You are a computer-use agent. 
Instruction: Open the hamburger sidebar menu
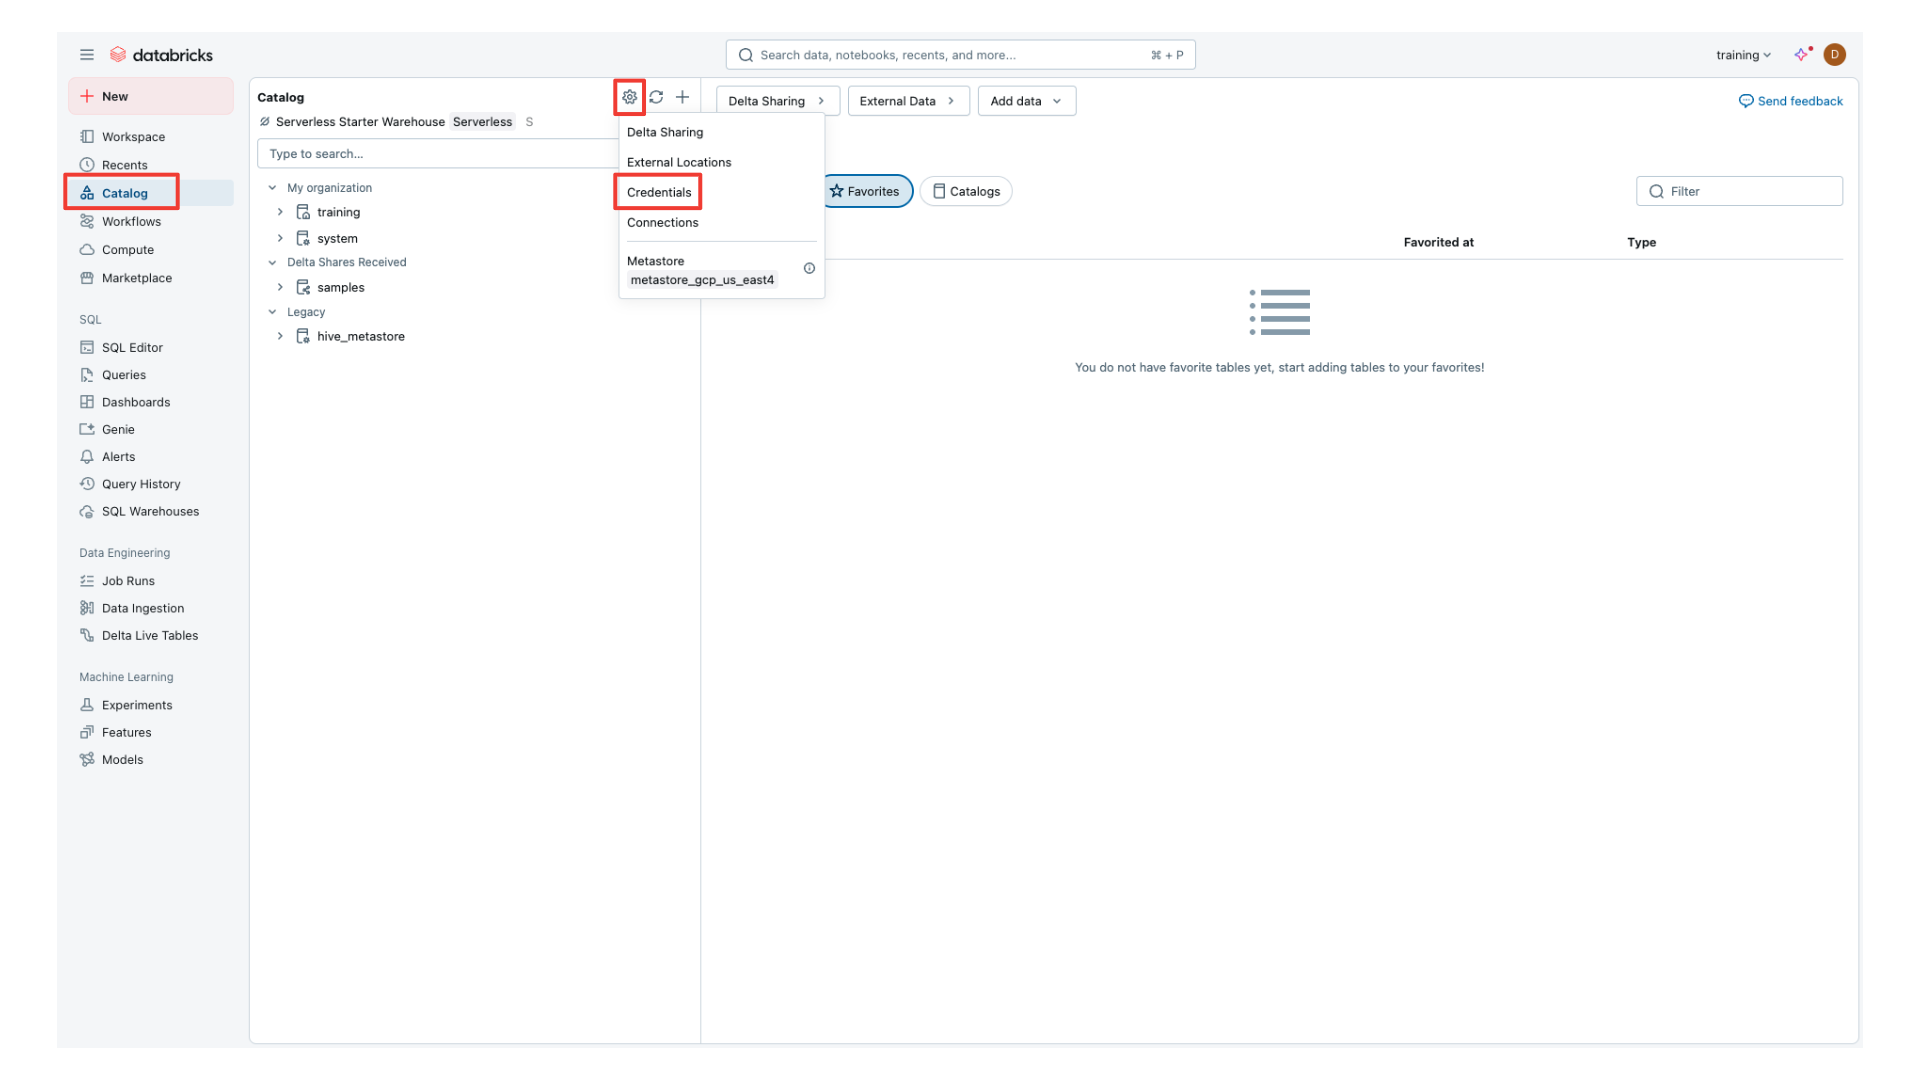pyautogui.click(x=87, y=55)
